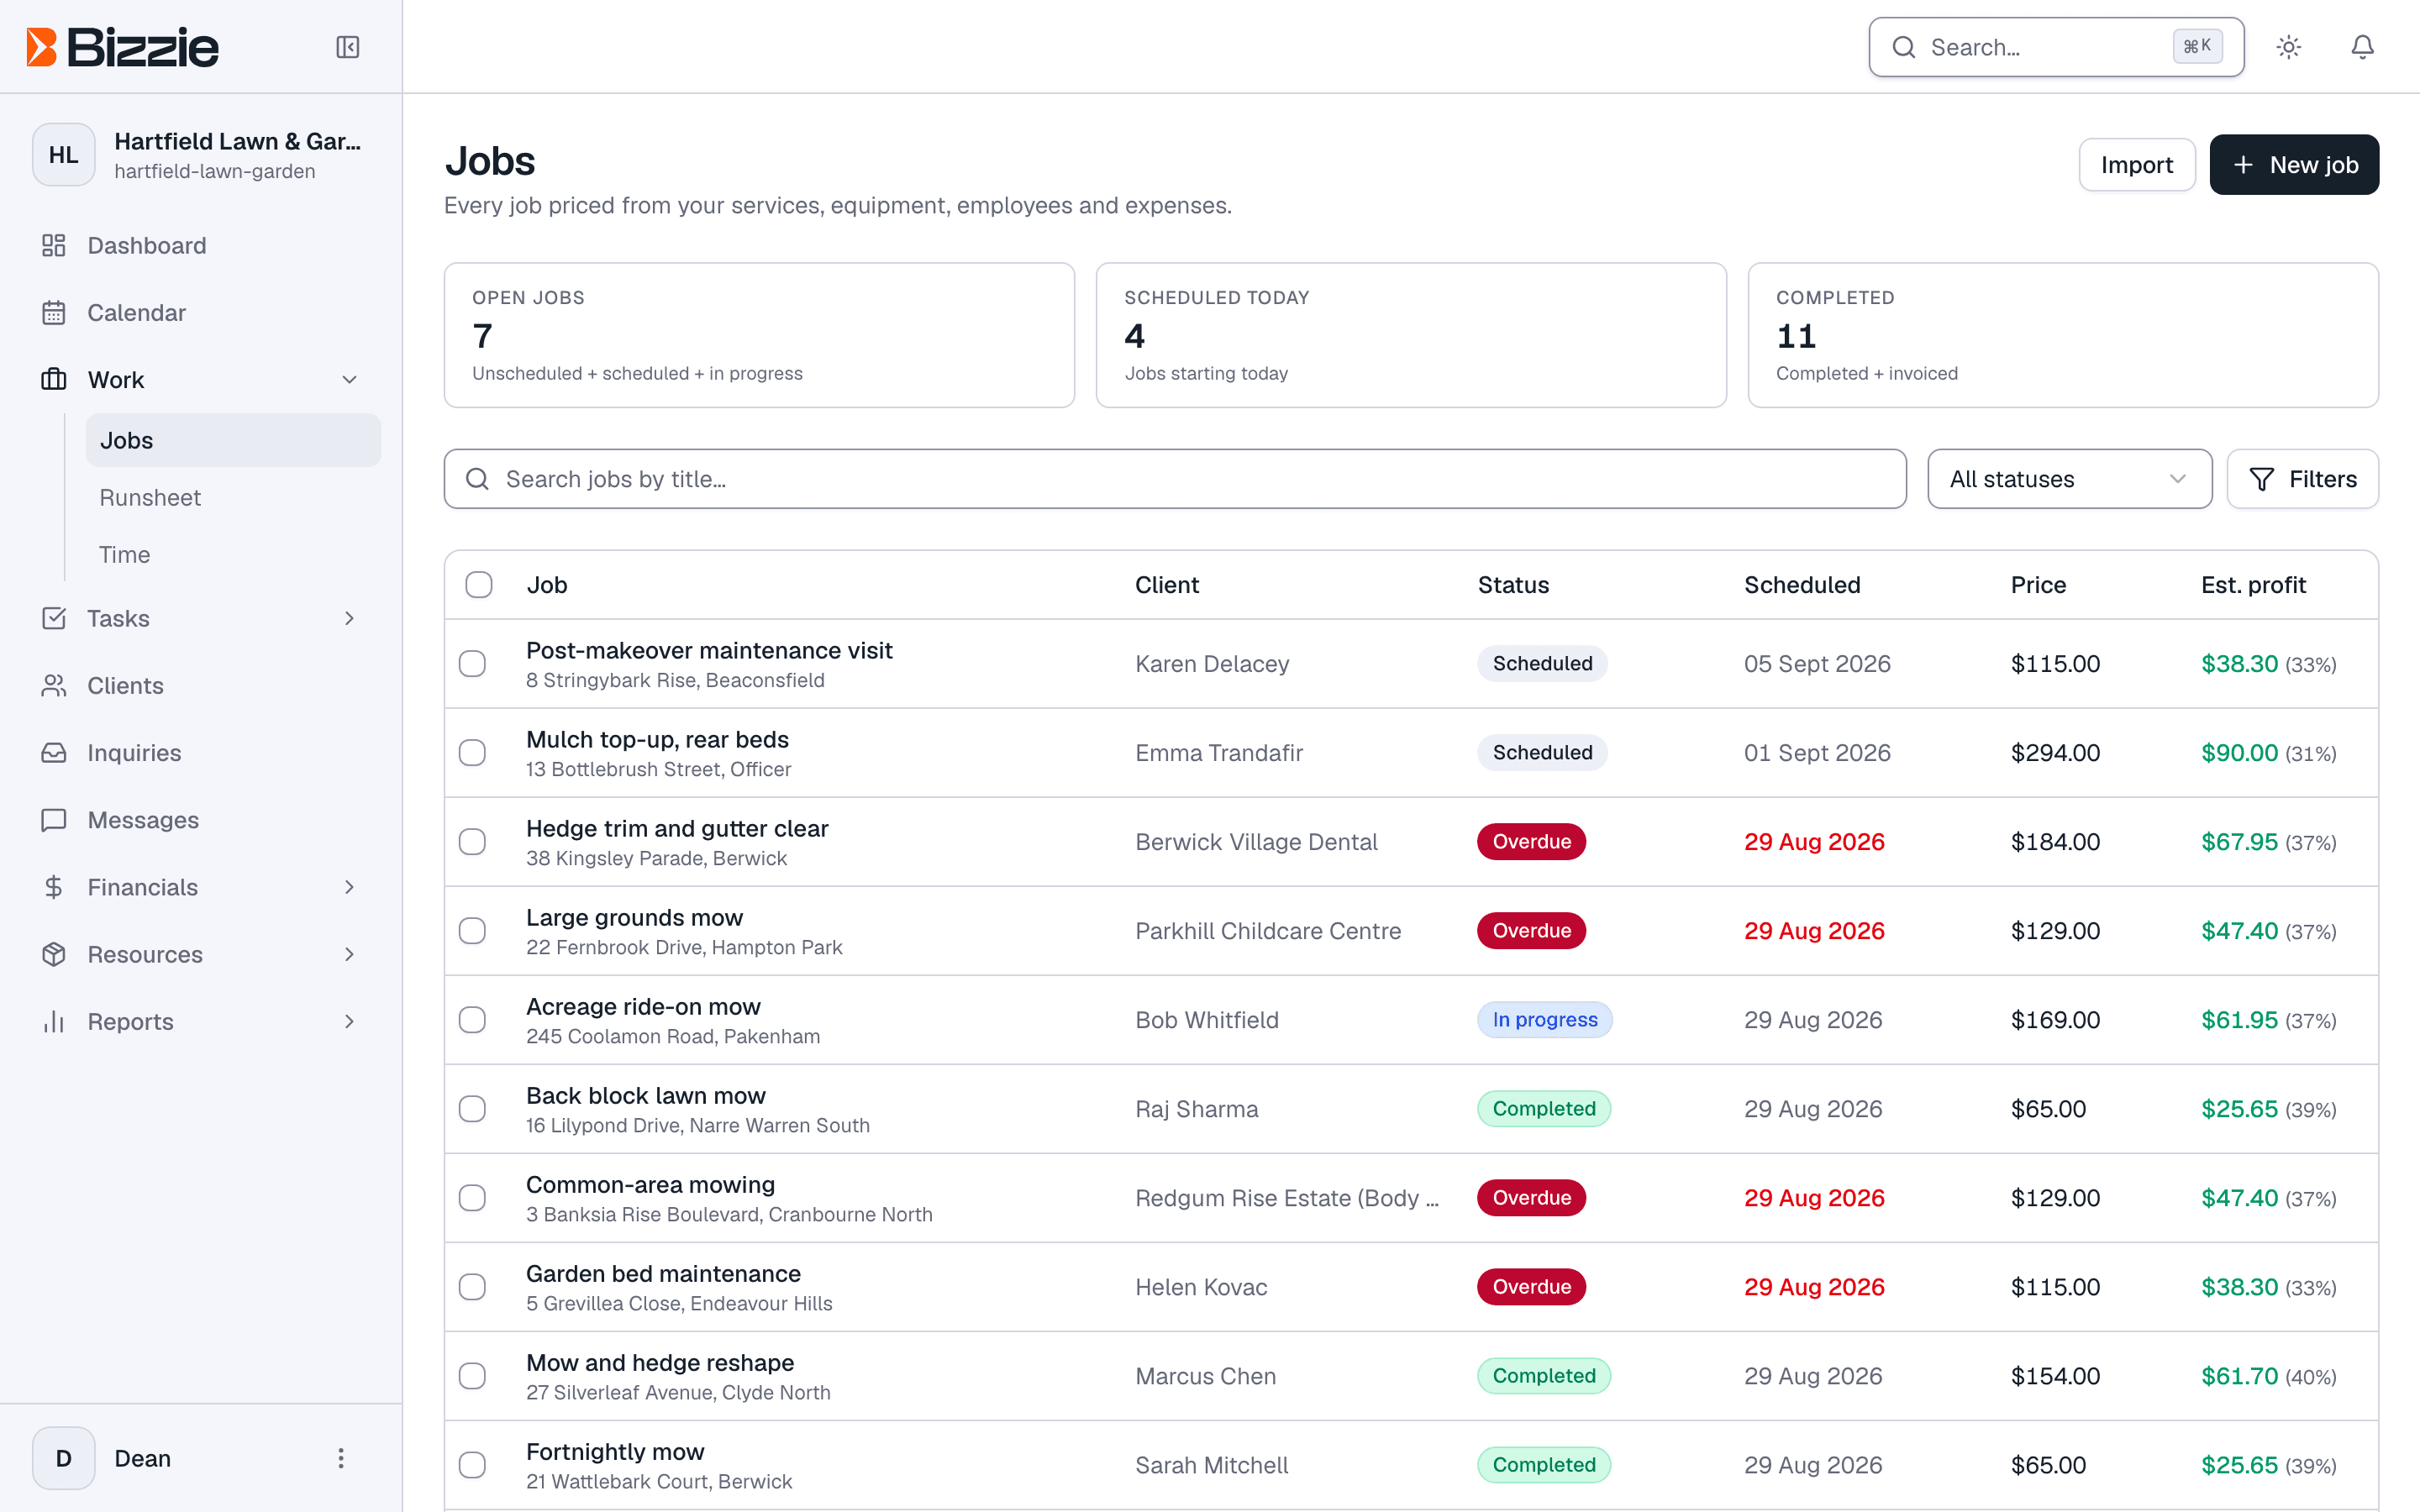Image resolution: width=2420 pixels, height=1512 pixels.
Task: Click the Inquiries inbox icon
Action: tap(54, 753)
